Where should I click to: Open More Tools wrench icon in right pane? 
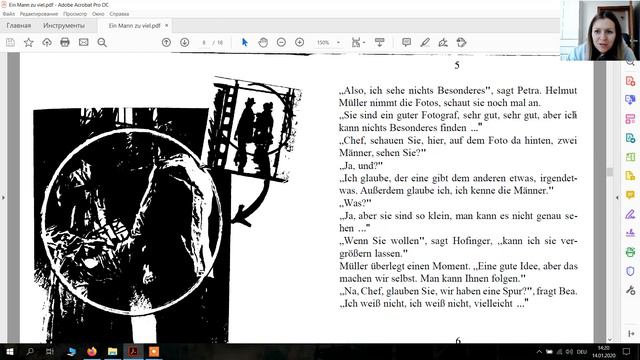click(630, 290)
